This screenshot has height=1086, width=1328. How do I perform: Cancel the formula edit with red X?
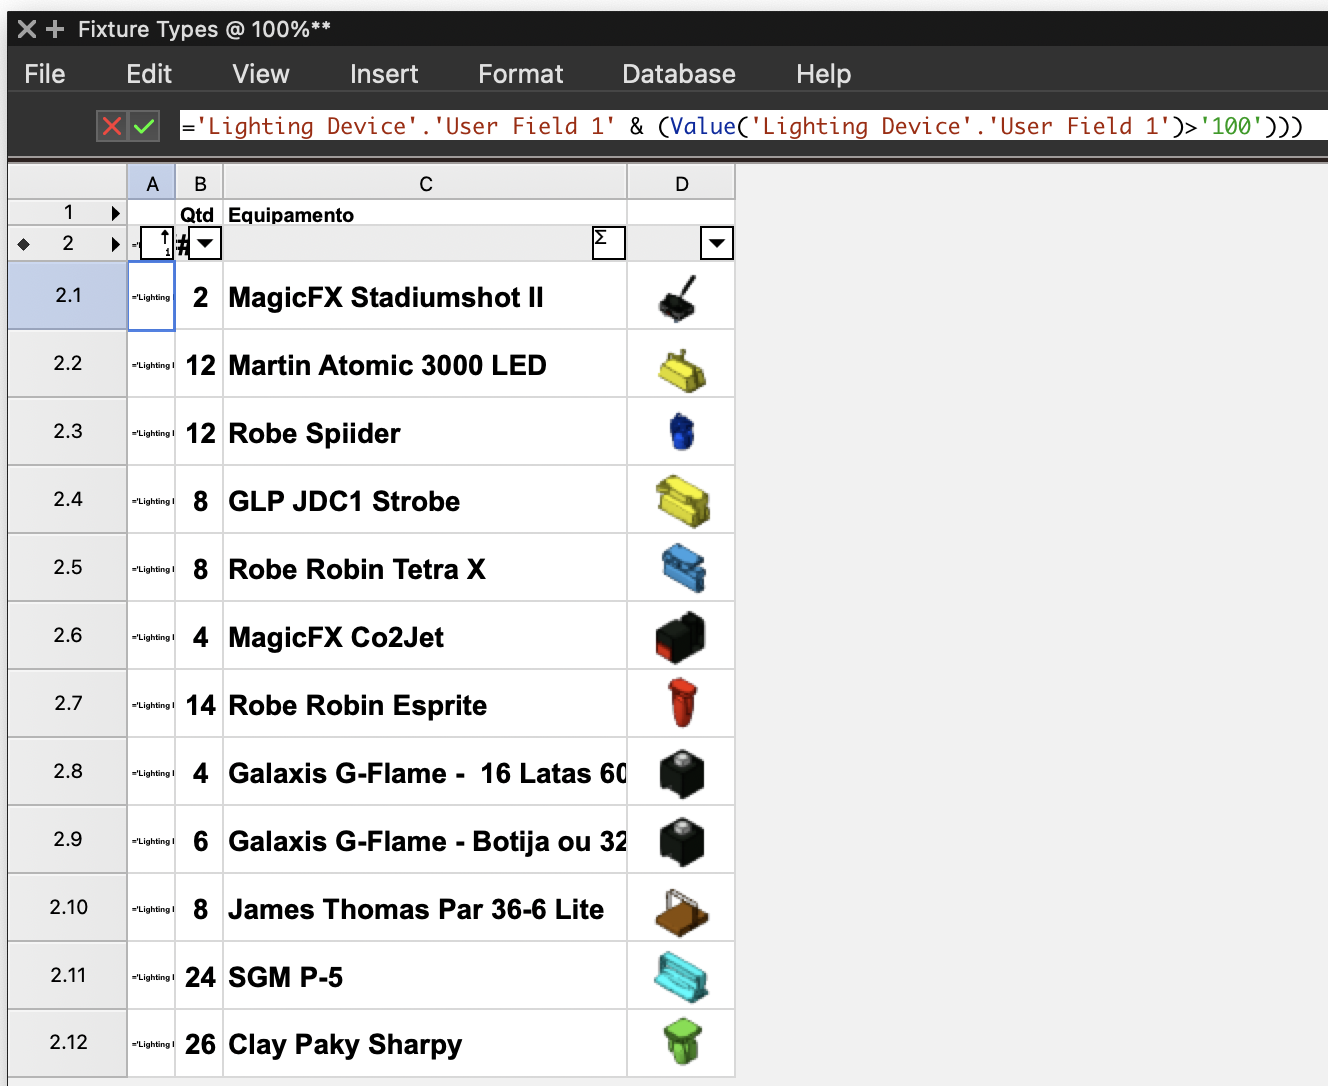(112, 126)
